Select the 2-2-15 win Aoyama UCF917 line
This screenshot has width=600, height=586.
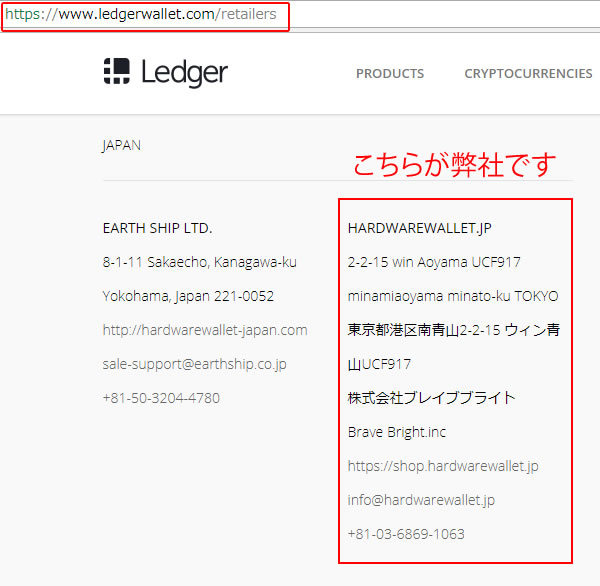[x=434, y=262]
